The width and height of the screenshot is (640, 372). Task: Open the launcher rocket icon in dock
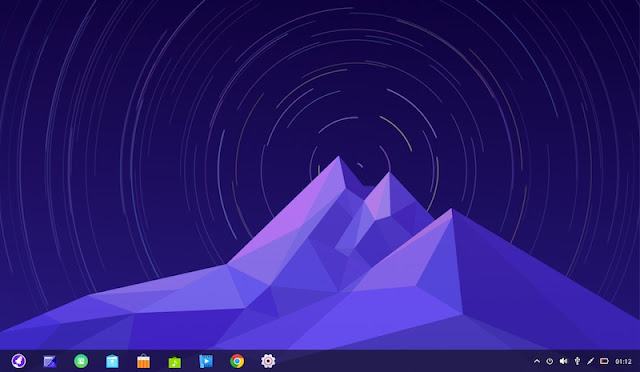(19, 361)
